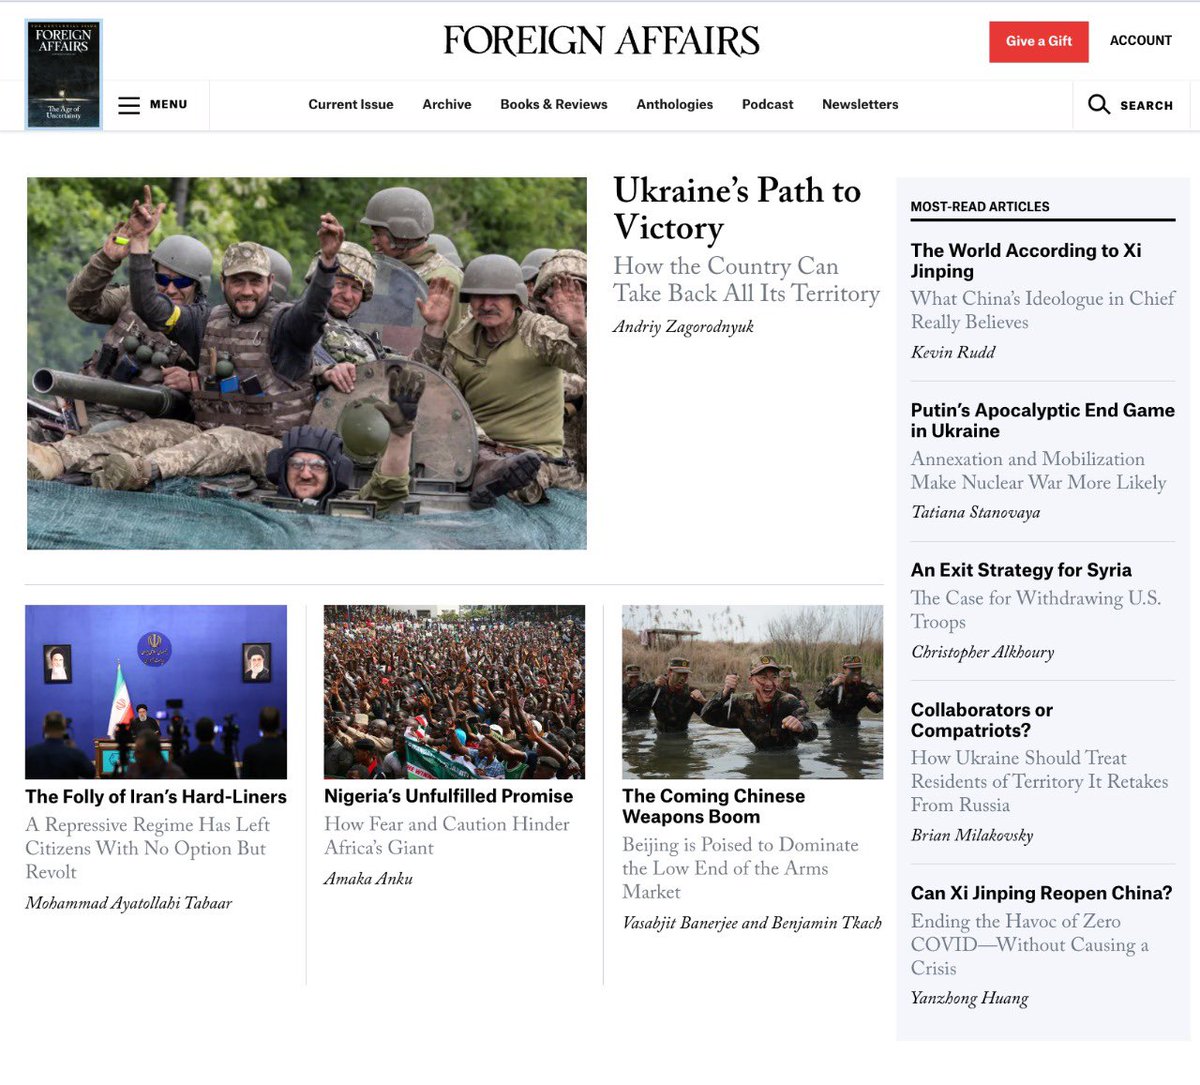Click the Give a Gift button
1200x1085 pixels.
[1039, 42]
